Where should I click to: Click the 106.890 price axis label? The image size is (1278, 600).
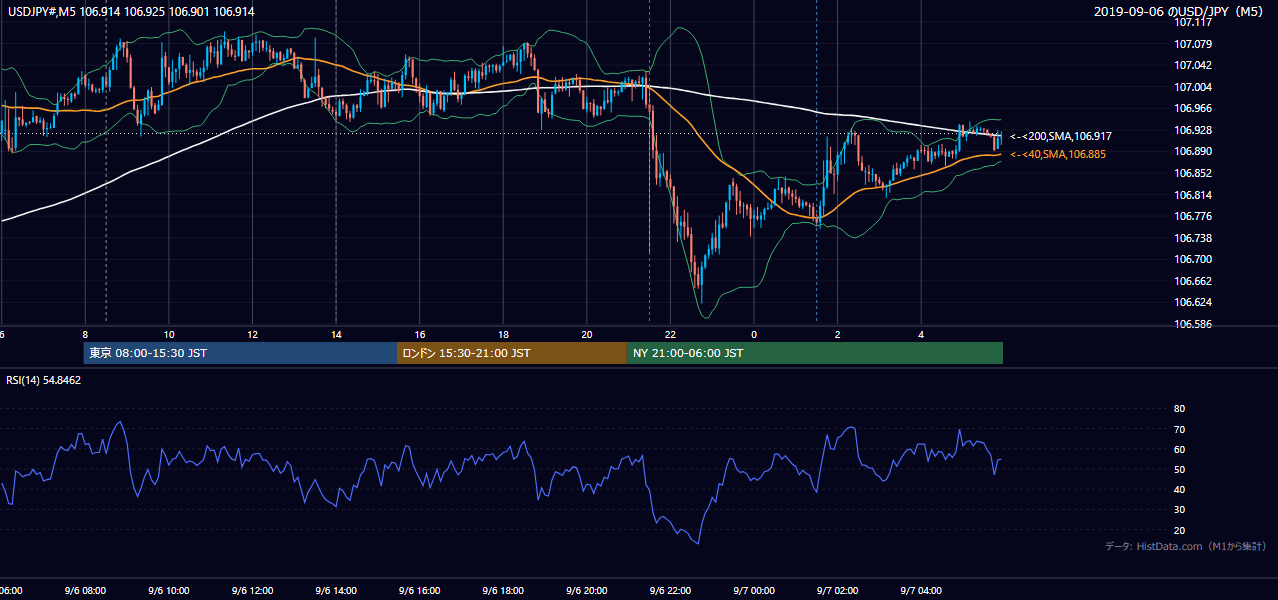pyautogui.click(x=1192, y=151)
